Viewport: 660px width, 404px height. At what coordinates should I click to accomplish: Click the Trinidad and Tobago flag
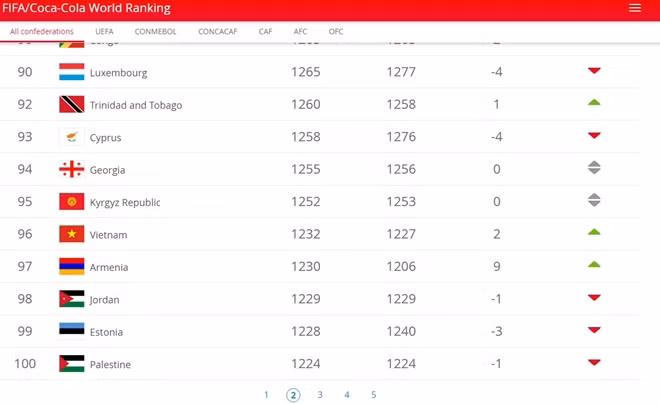[x=72, y=104]
